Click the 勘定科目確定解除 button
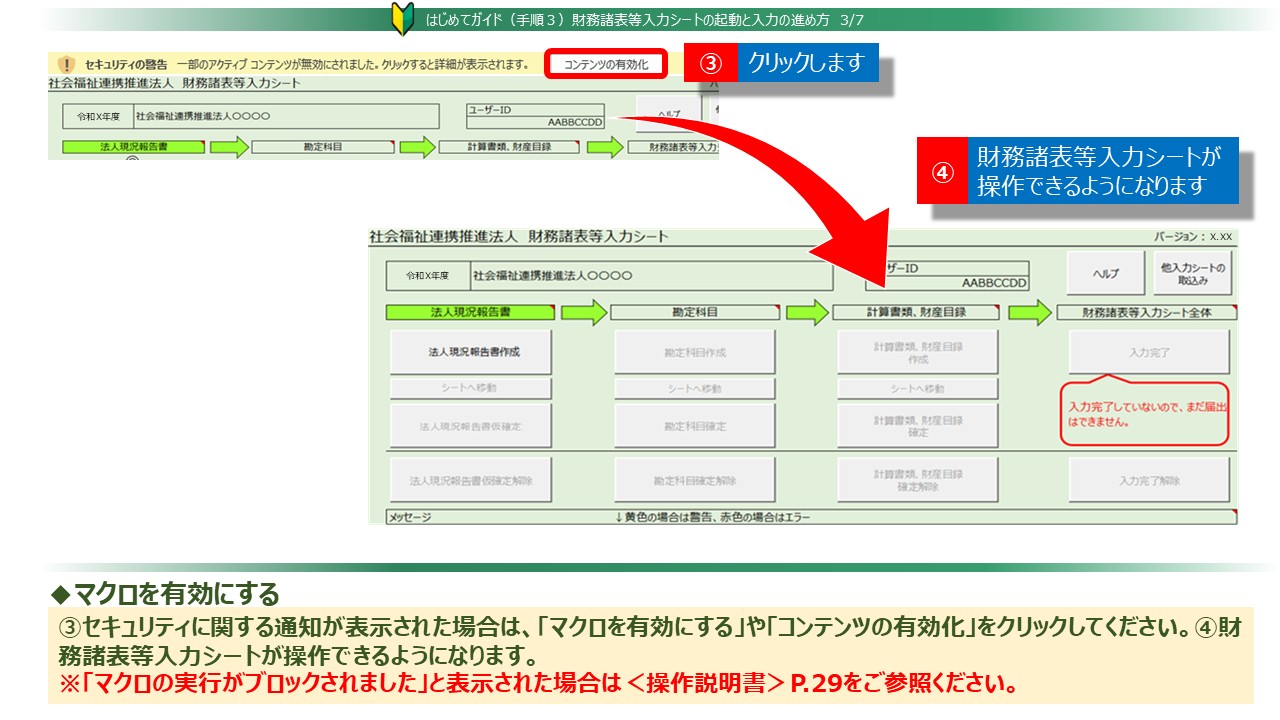 (x=694, y=481)
